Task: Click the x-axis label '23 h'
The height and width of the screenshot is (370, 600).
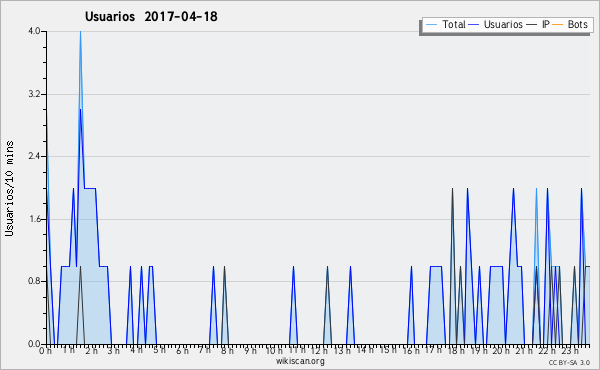Action: click(x=570, y=351)
